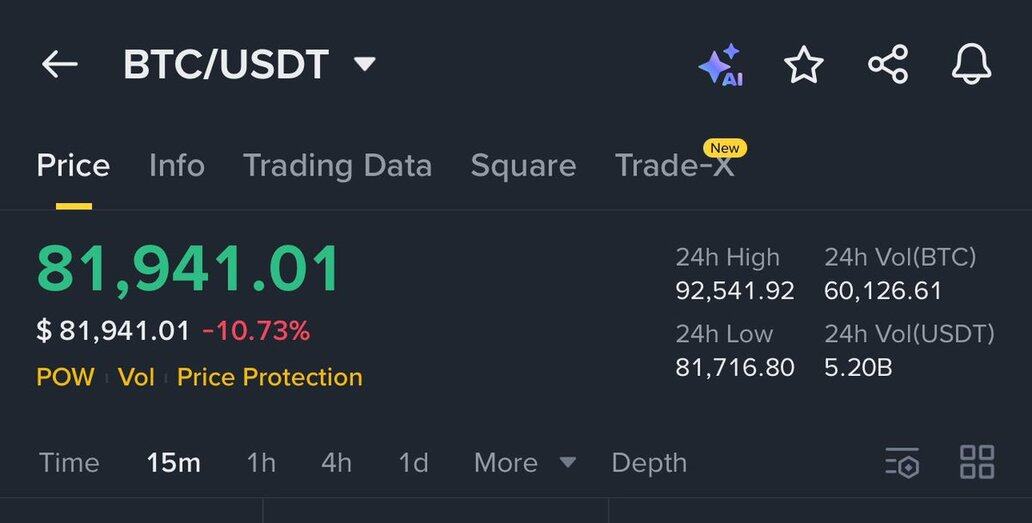Tap the share icon
This screenshot has height=523, width=1032.
point(888,65)
